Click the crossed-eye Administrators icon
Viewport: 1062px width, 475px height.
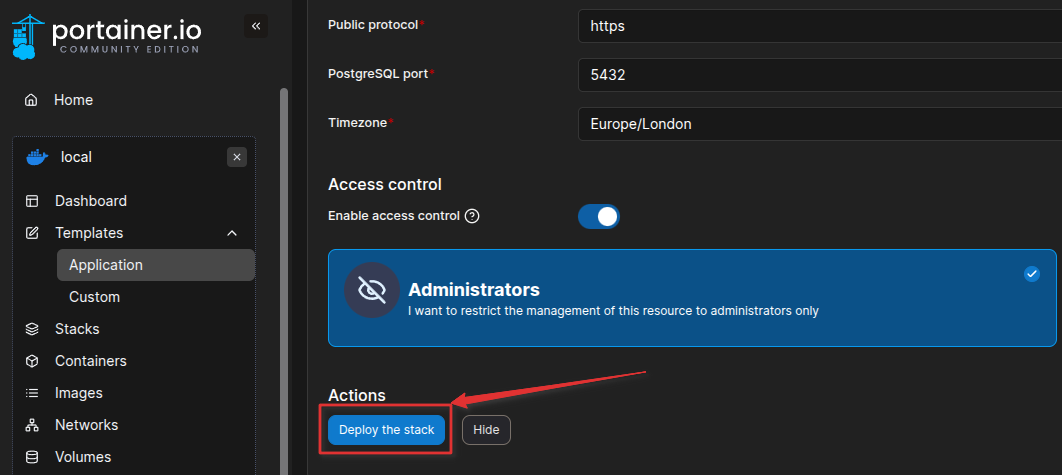[371, 290]
